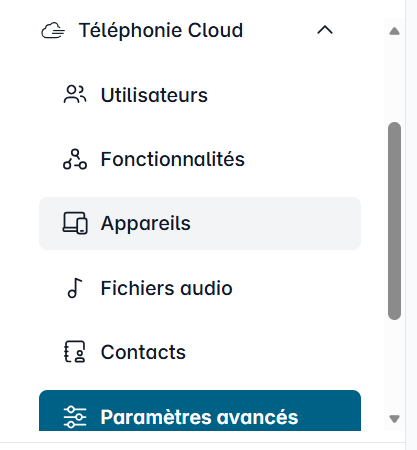Open the Contacts text link
Viewport: 417px width, 450px height.
(x=143, y=352)
